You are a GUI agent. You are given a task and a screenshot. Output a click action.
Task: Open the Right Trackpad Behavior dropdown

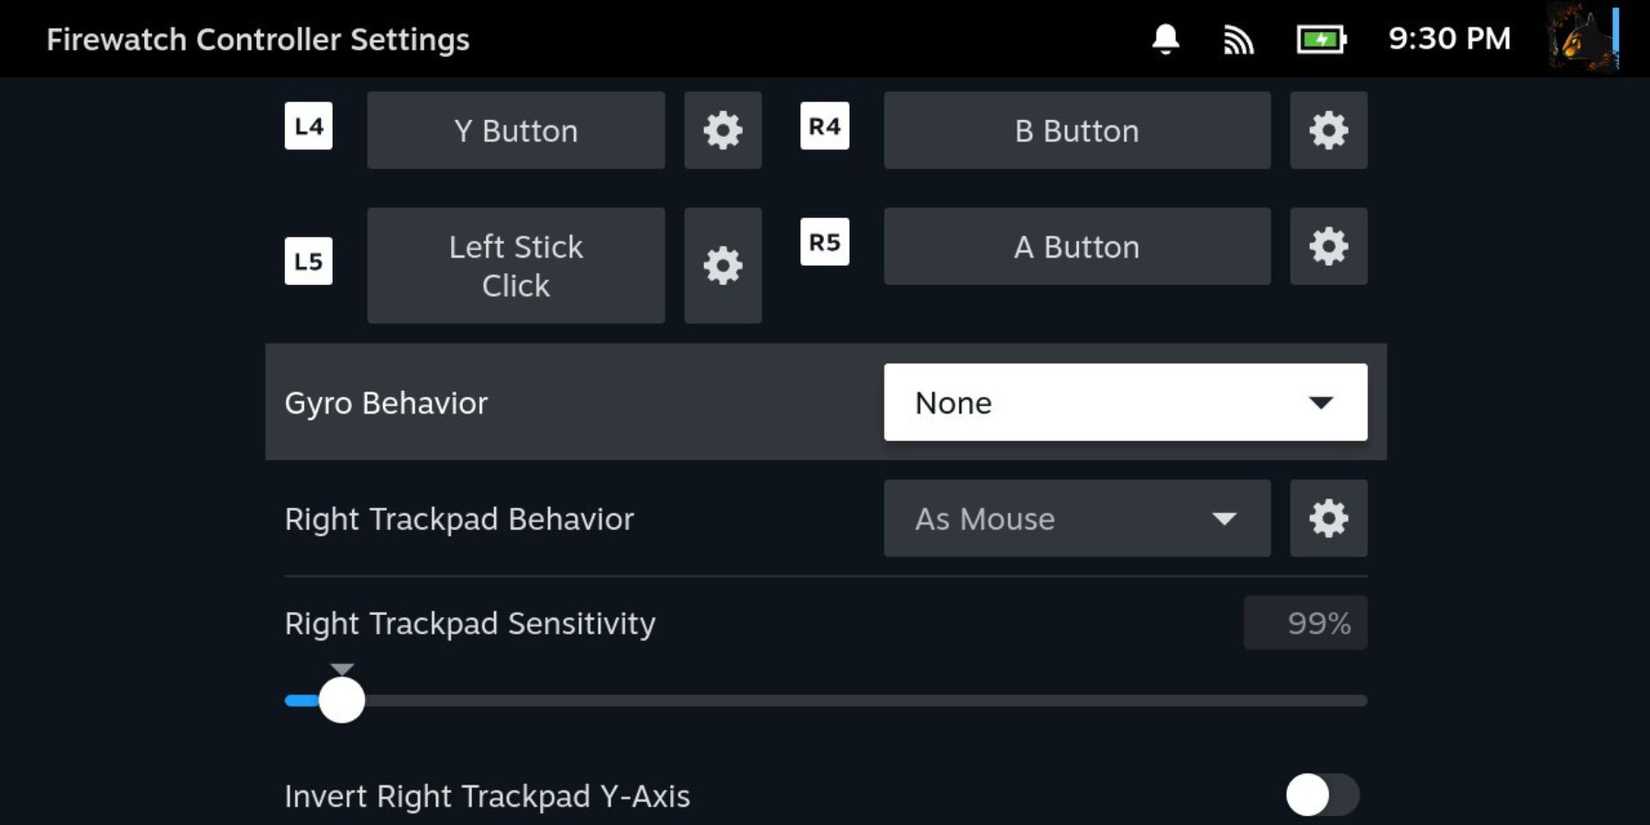point(1076,518)
